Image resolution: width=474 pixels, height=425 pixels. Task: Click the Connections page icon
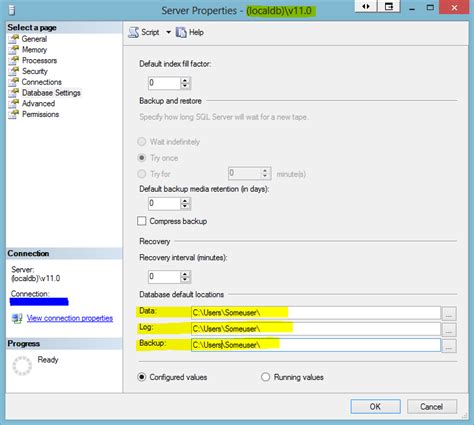[x=14, y=82]
